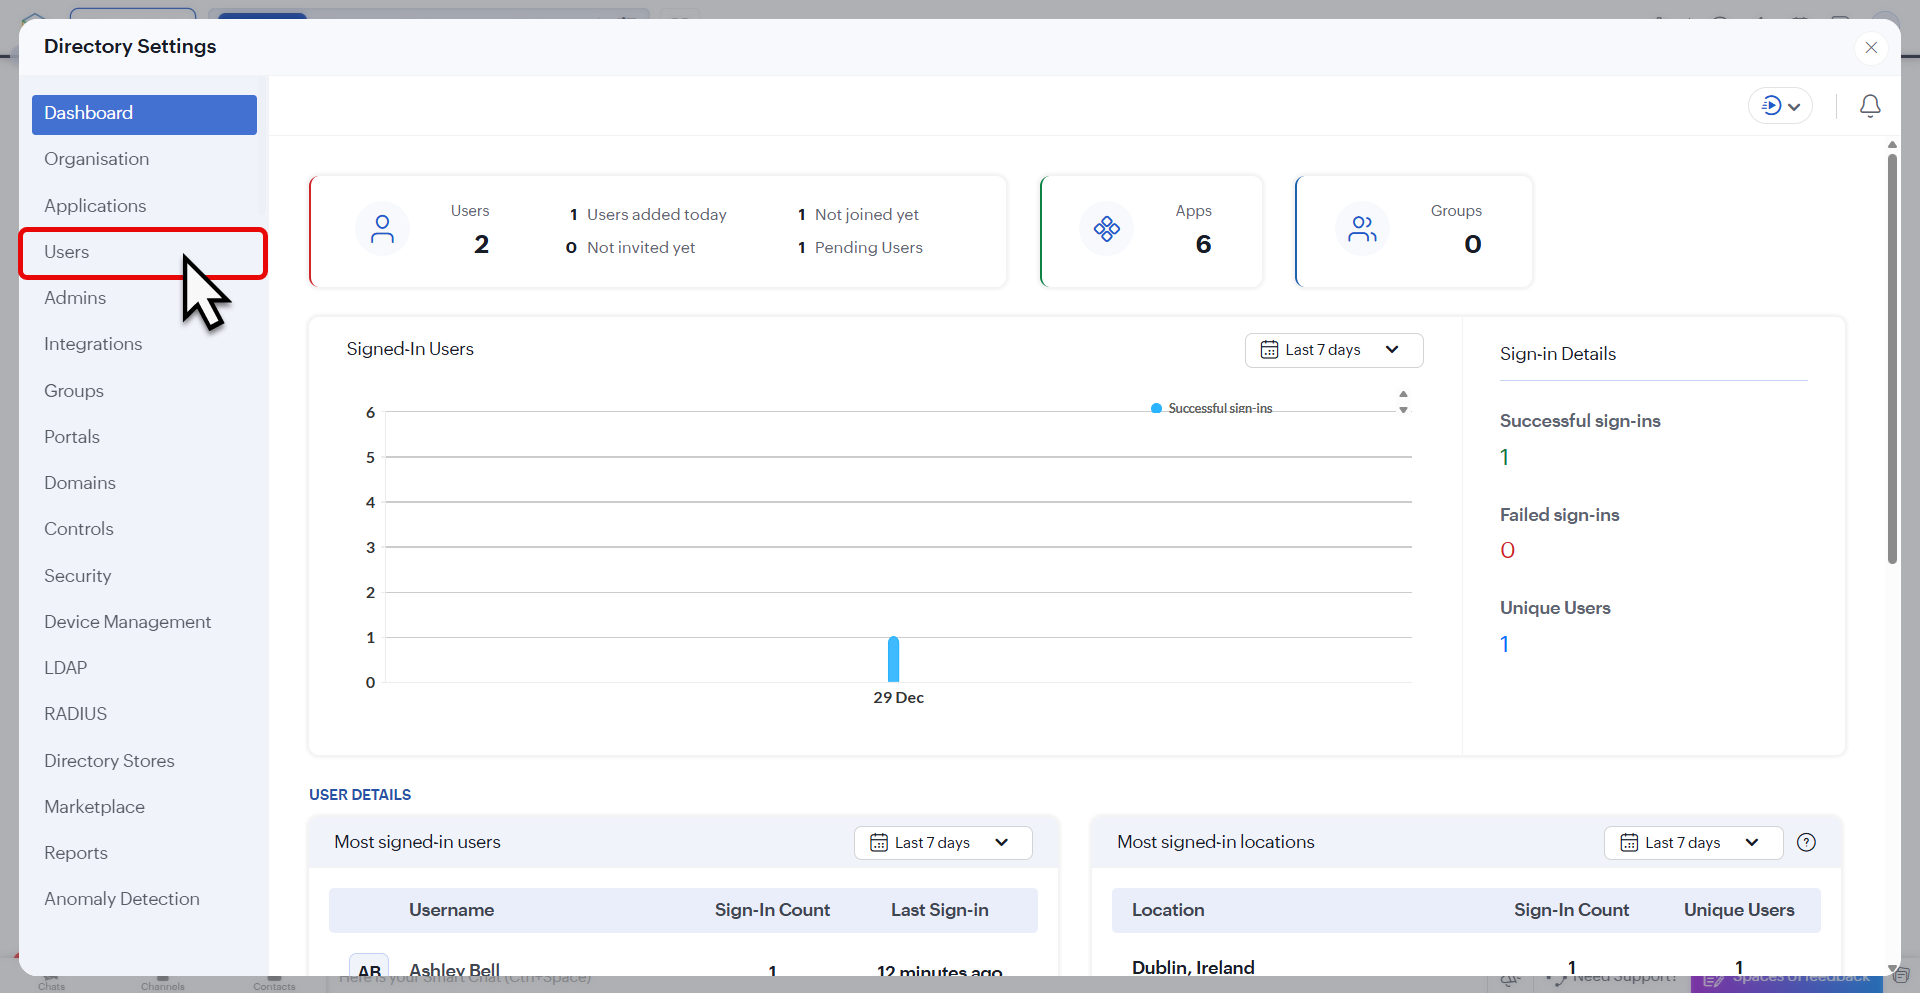
Task: Open the Users section in sidebar
Action: pyautogui.click(x=67, y=252)
